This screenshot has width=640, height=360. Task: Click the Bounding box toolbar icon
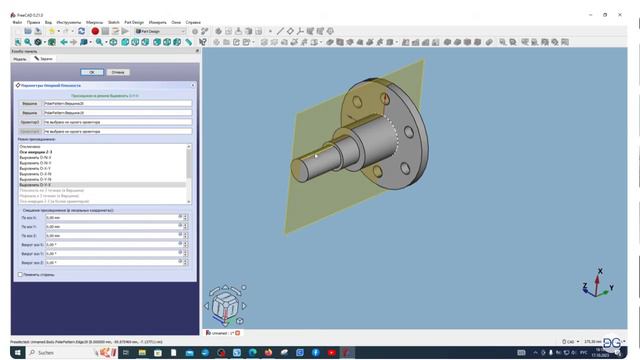pyautogui.click(x=52, y=42)
